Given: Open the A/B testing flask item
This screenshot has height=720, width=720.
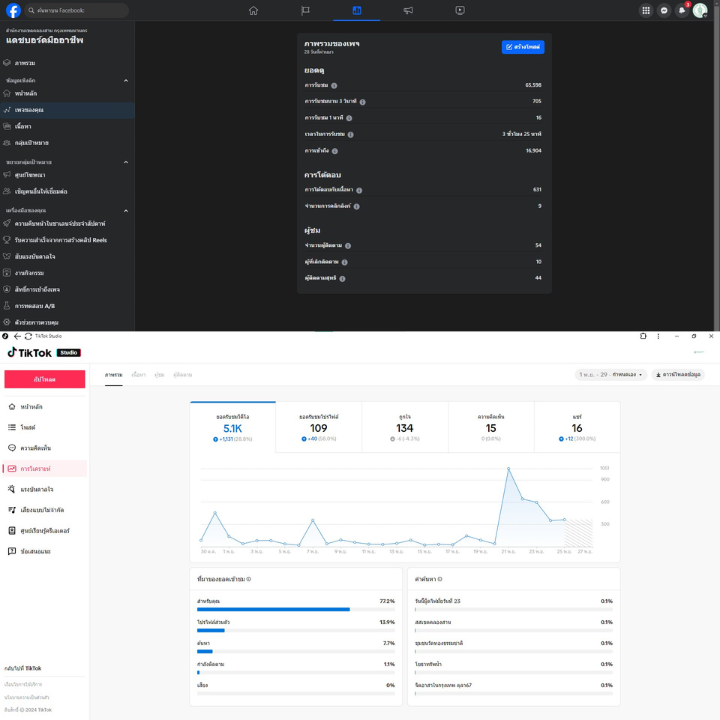Looking at the screenshot, I should (68, 306).
